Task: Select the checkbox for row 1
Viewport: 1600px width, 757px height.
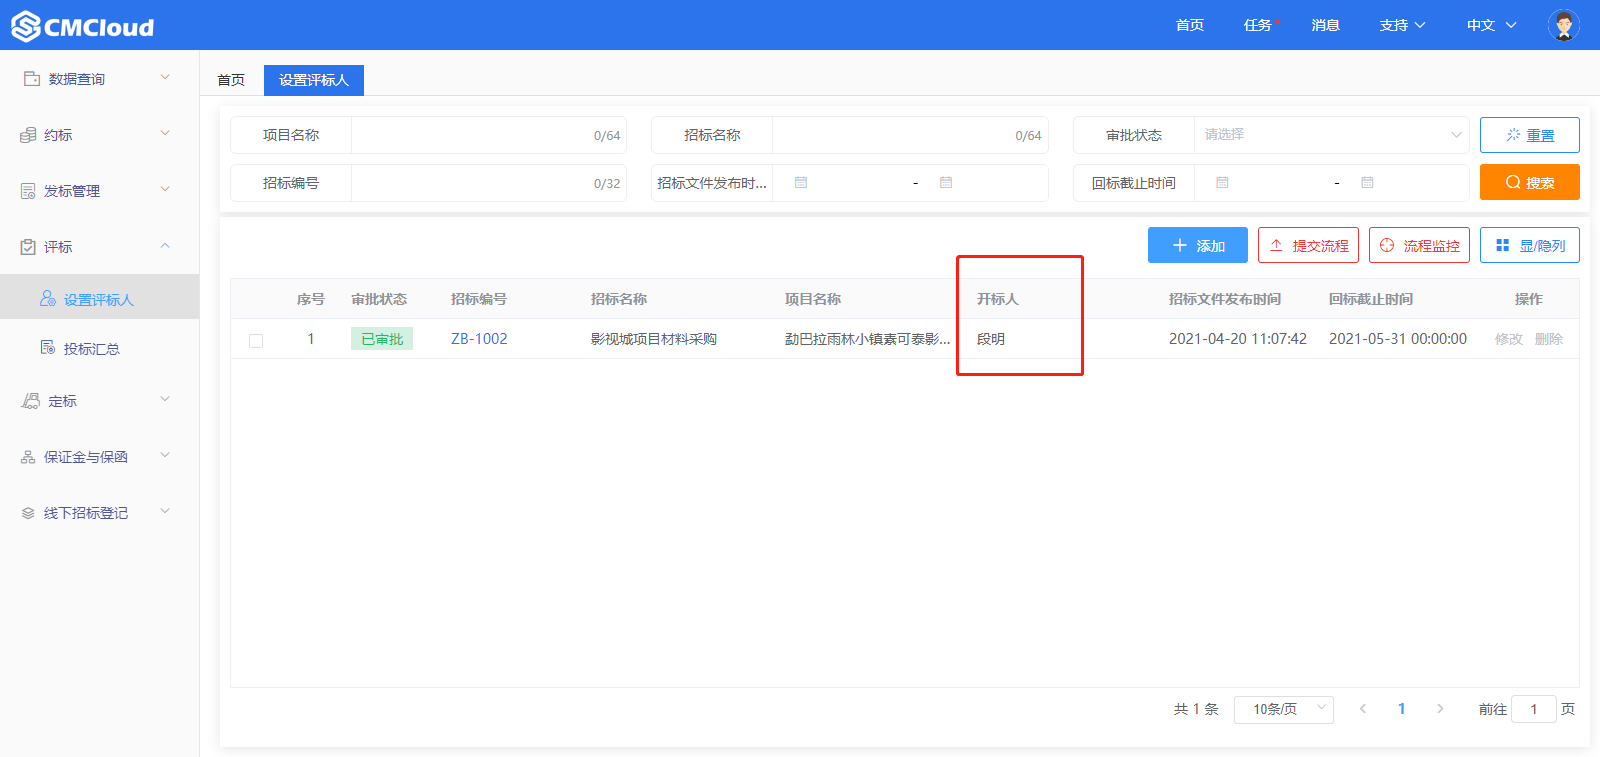Action: tap(256, 340)
